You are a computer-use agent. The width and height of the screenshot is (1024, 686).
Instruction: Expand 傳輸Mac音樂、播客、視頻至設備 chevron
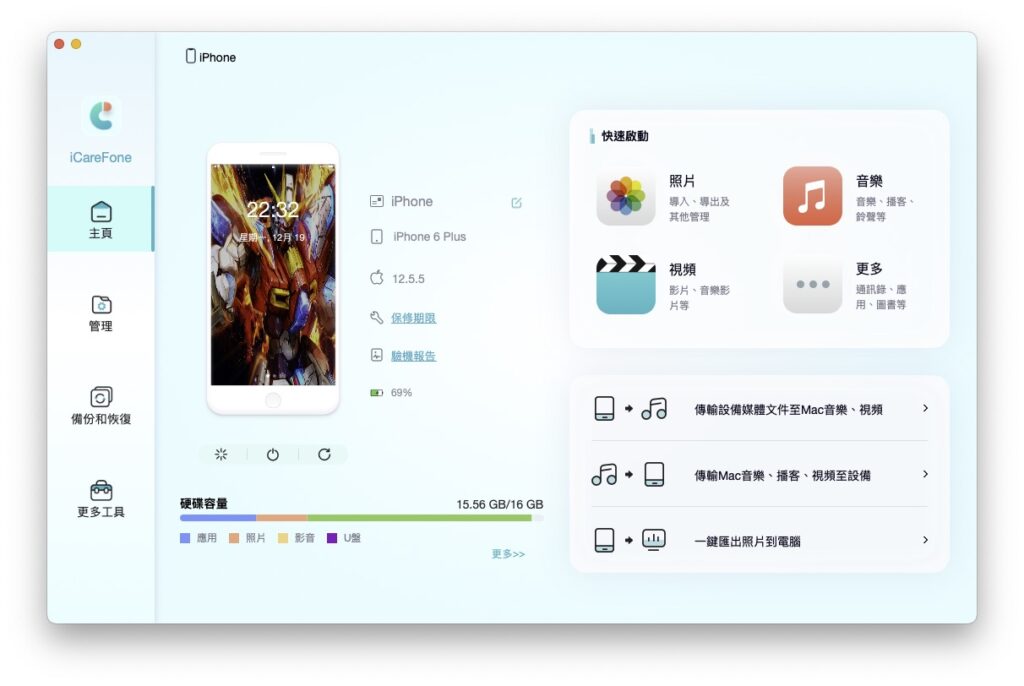925,474
